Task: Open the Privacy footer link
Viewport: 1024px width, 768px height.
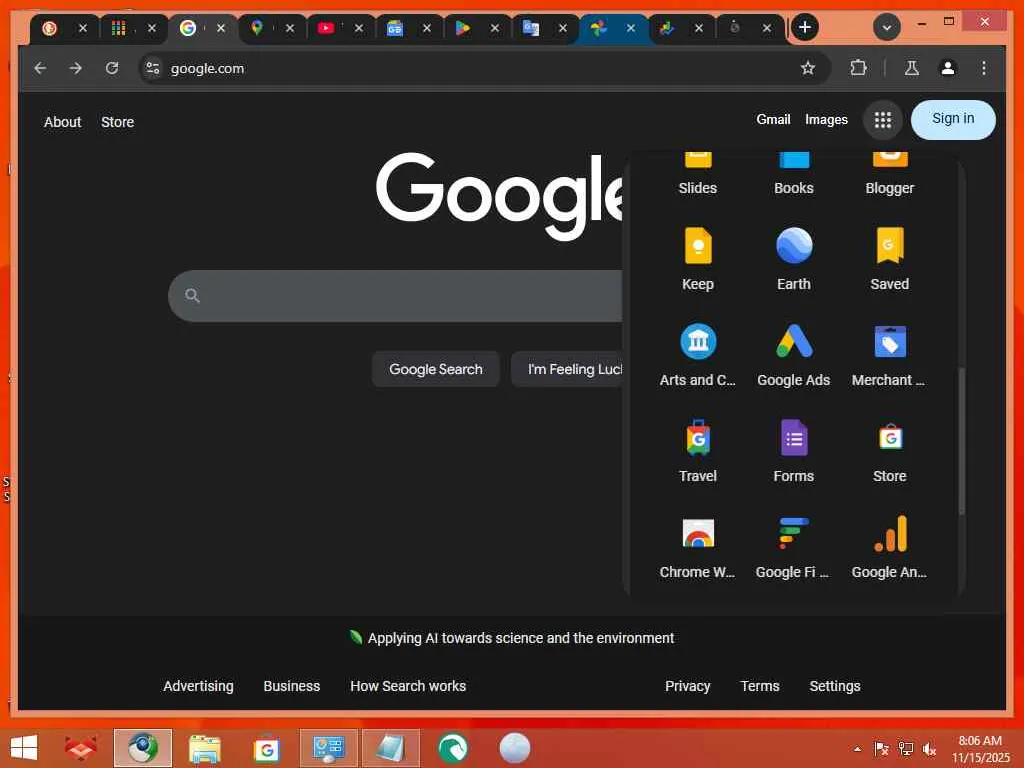Action: [x=687, y=686]
